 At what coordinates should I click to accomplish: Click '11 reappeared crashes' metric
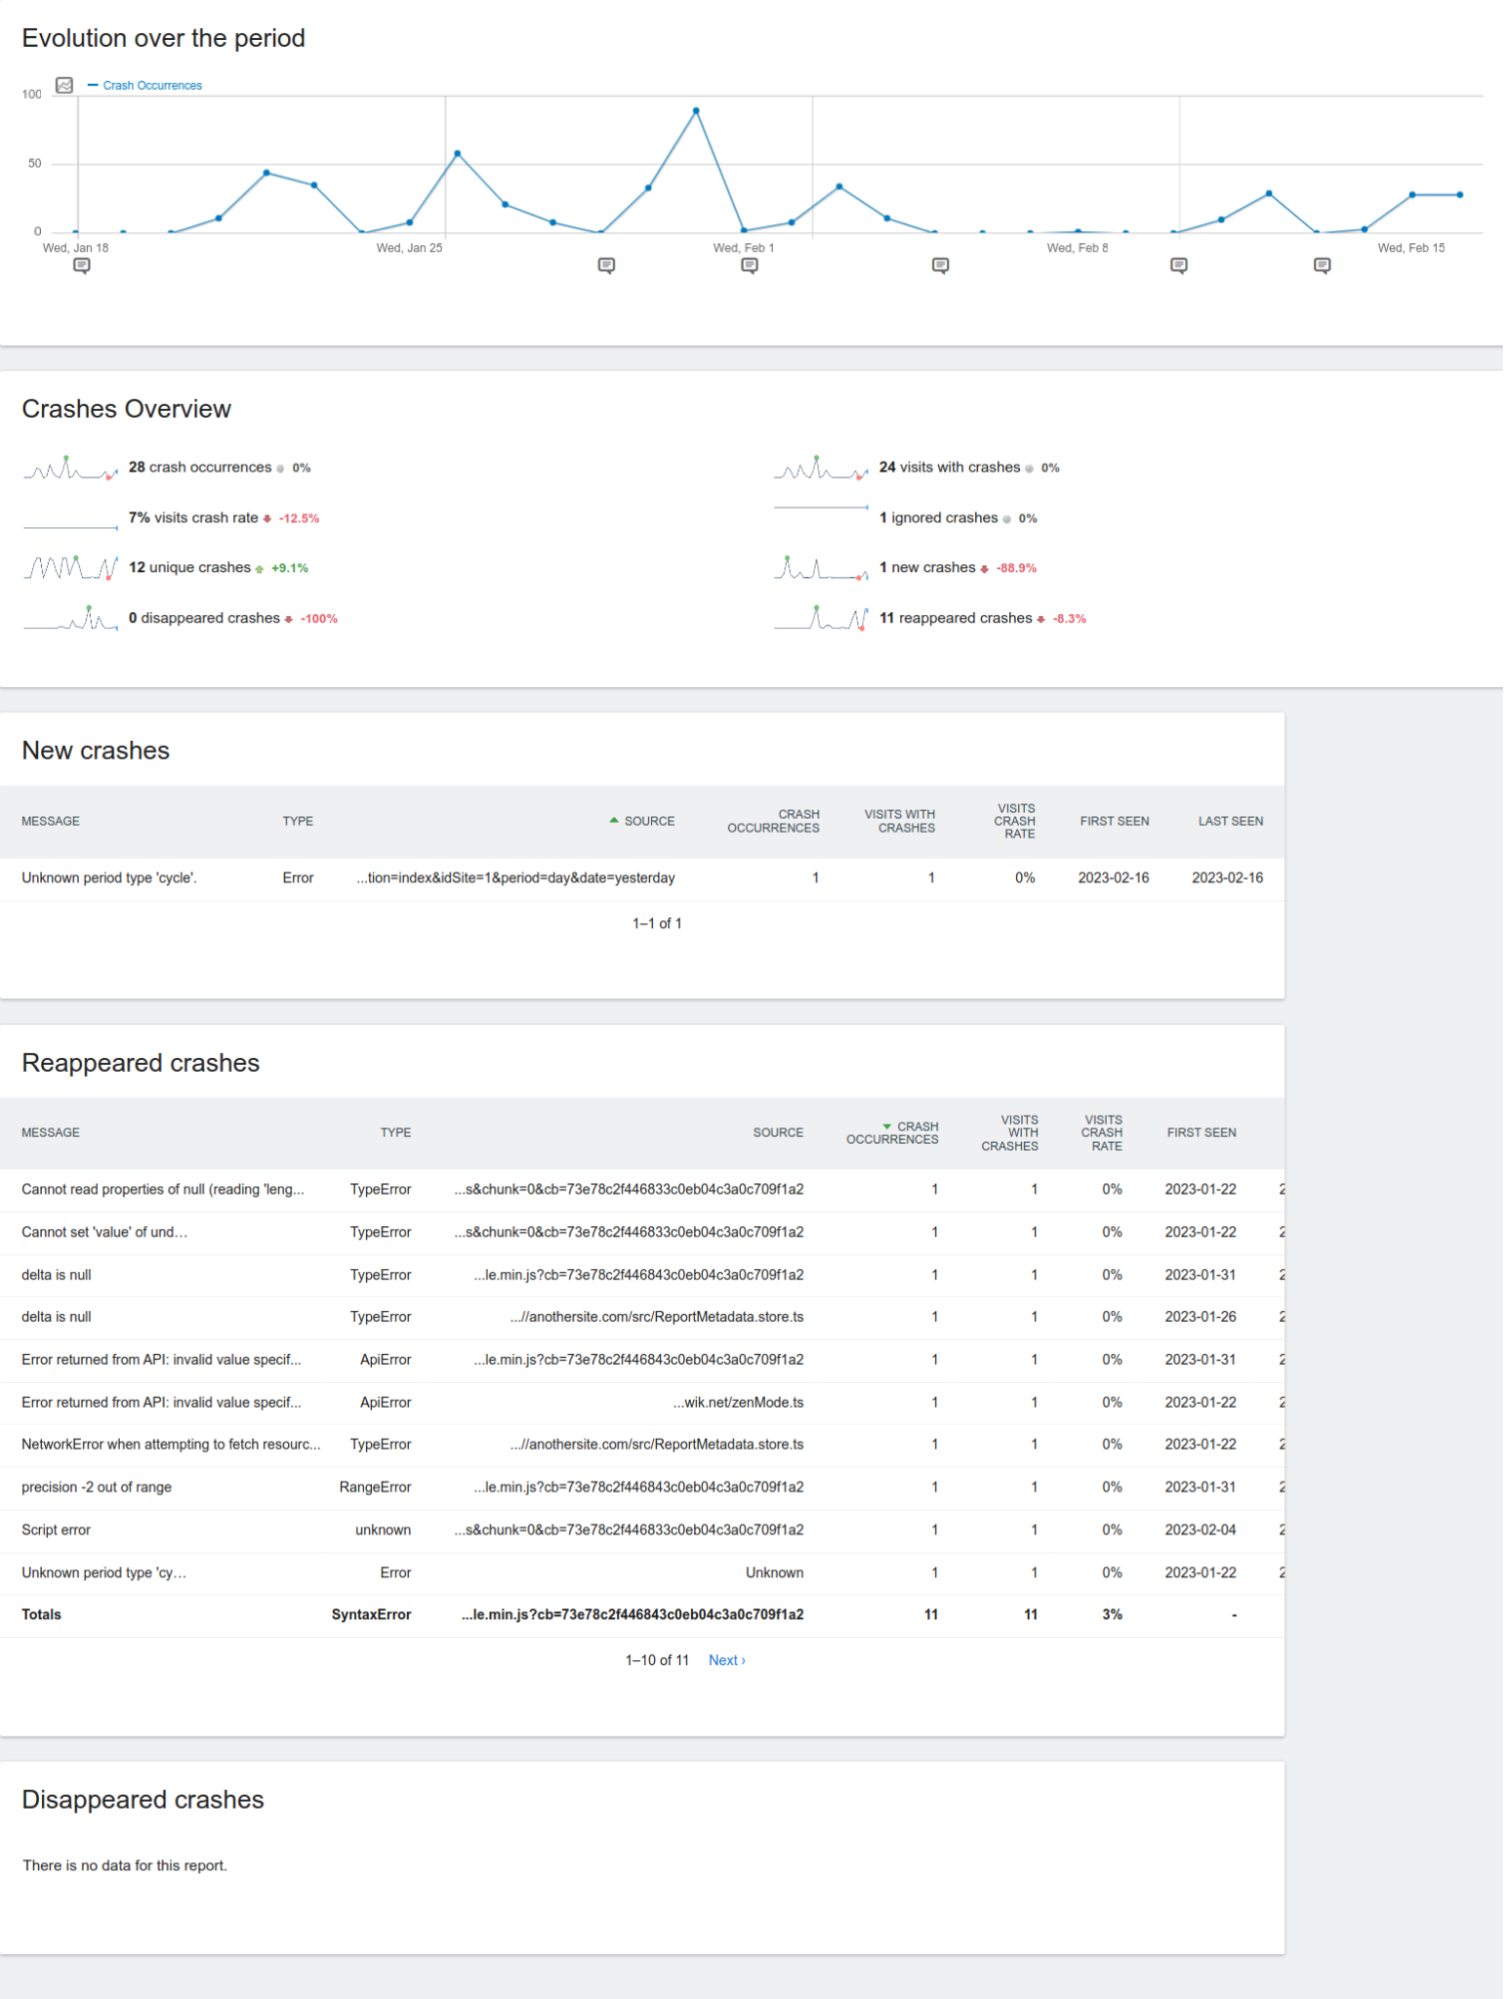(x=956, y=619)
